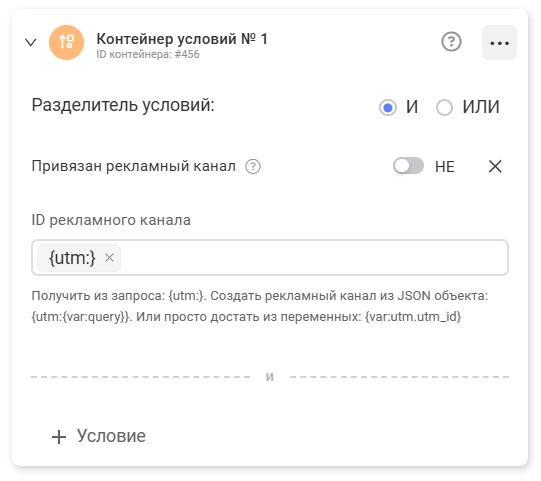541x481 pixels.
Task: Delete the {utm:} tag from the field
Action: tap(109, 257)
